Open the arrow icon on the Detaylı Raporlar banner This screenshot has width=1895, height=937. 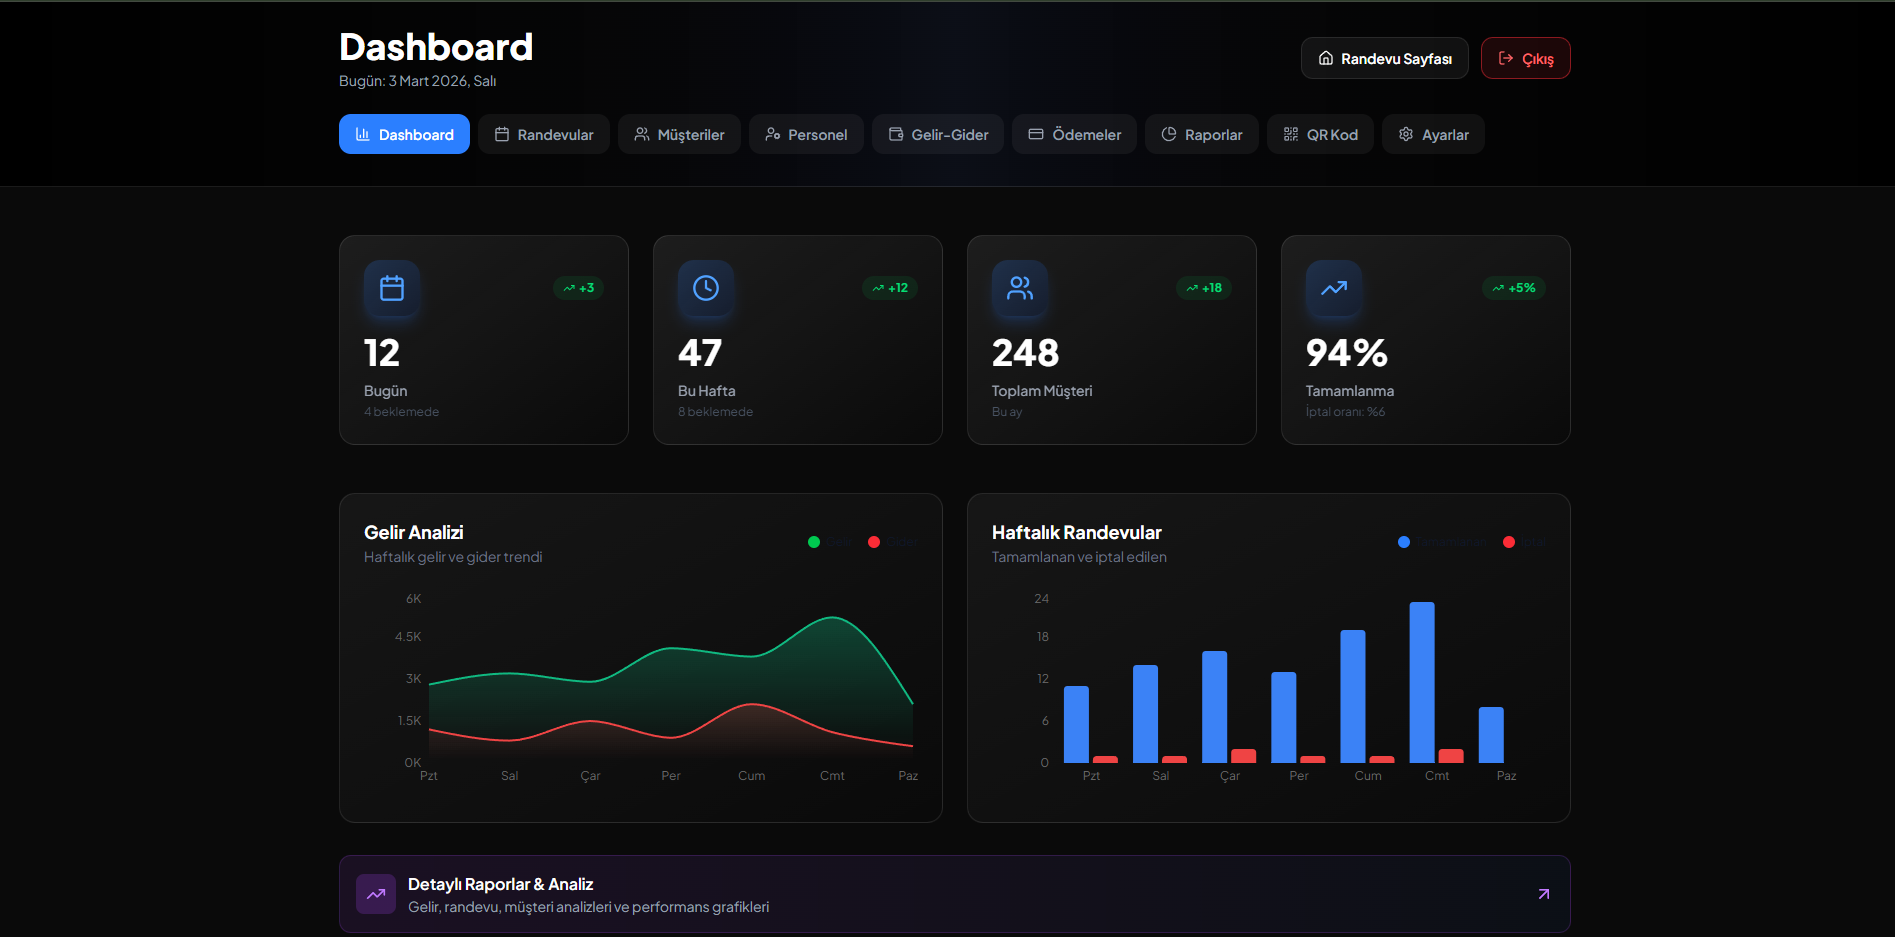click(1543, 894)
